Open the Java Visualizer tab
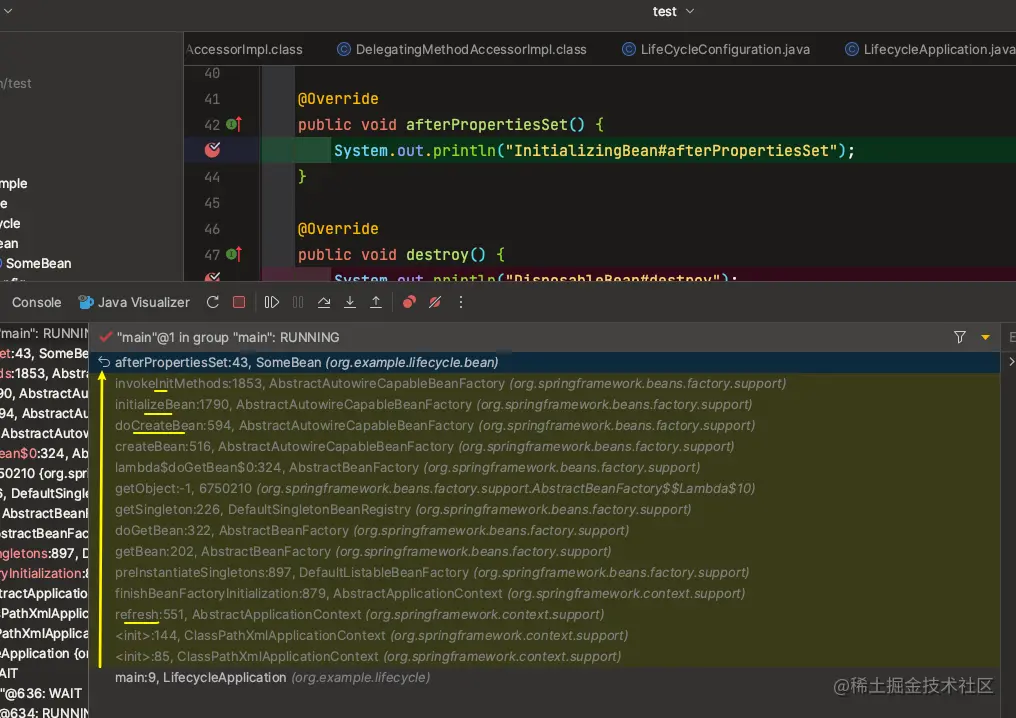Viewport: 1016px width, 718px height. coord(134,302)
